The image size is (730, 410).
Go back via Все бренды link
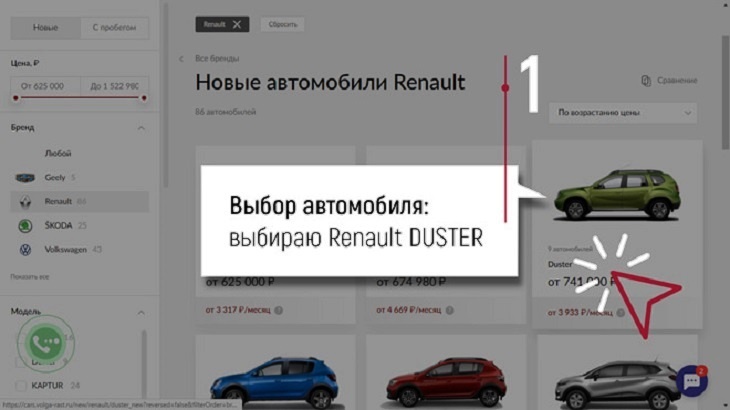coord(217,59)
